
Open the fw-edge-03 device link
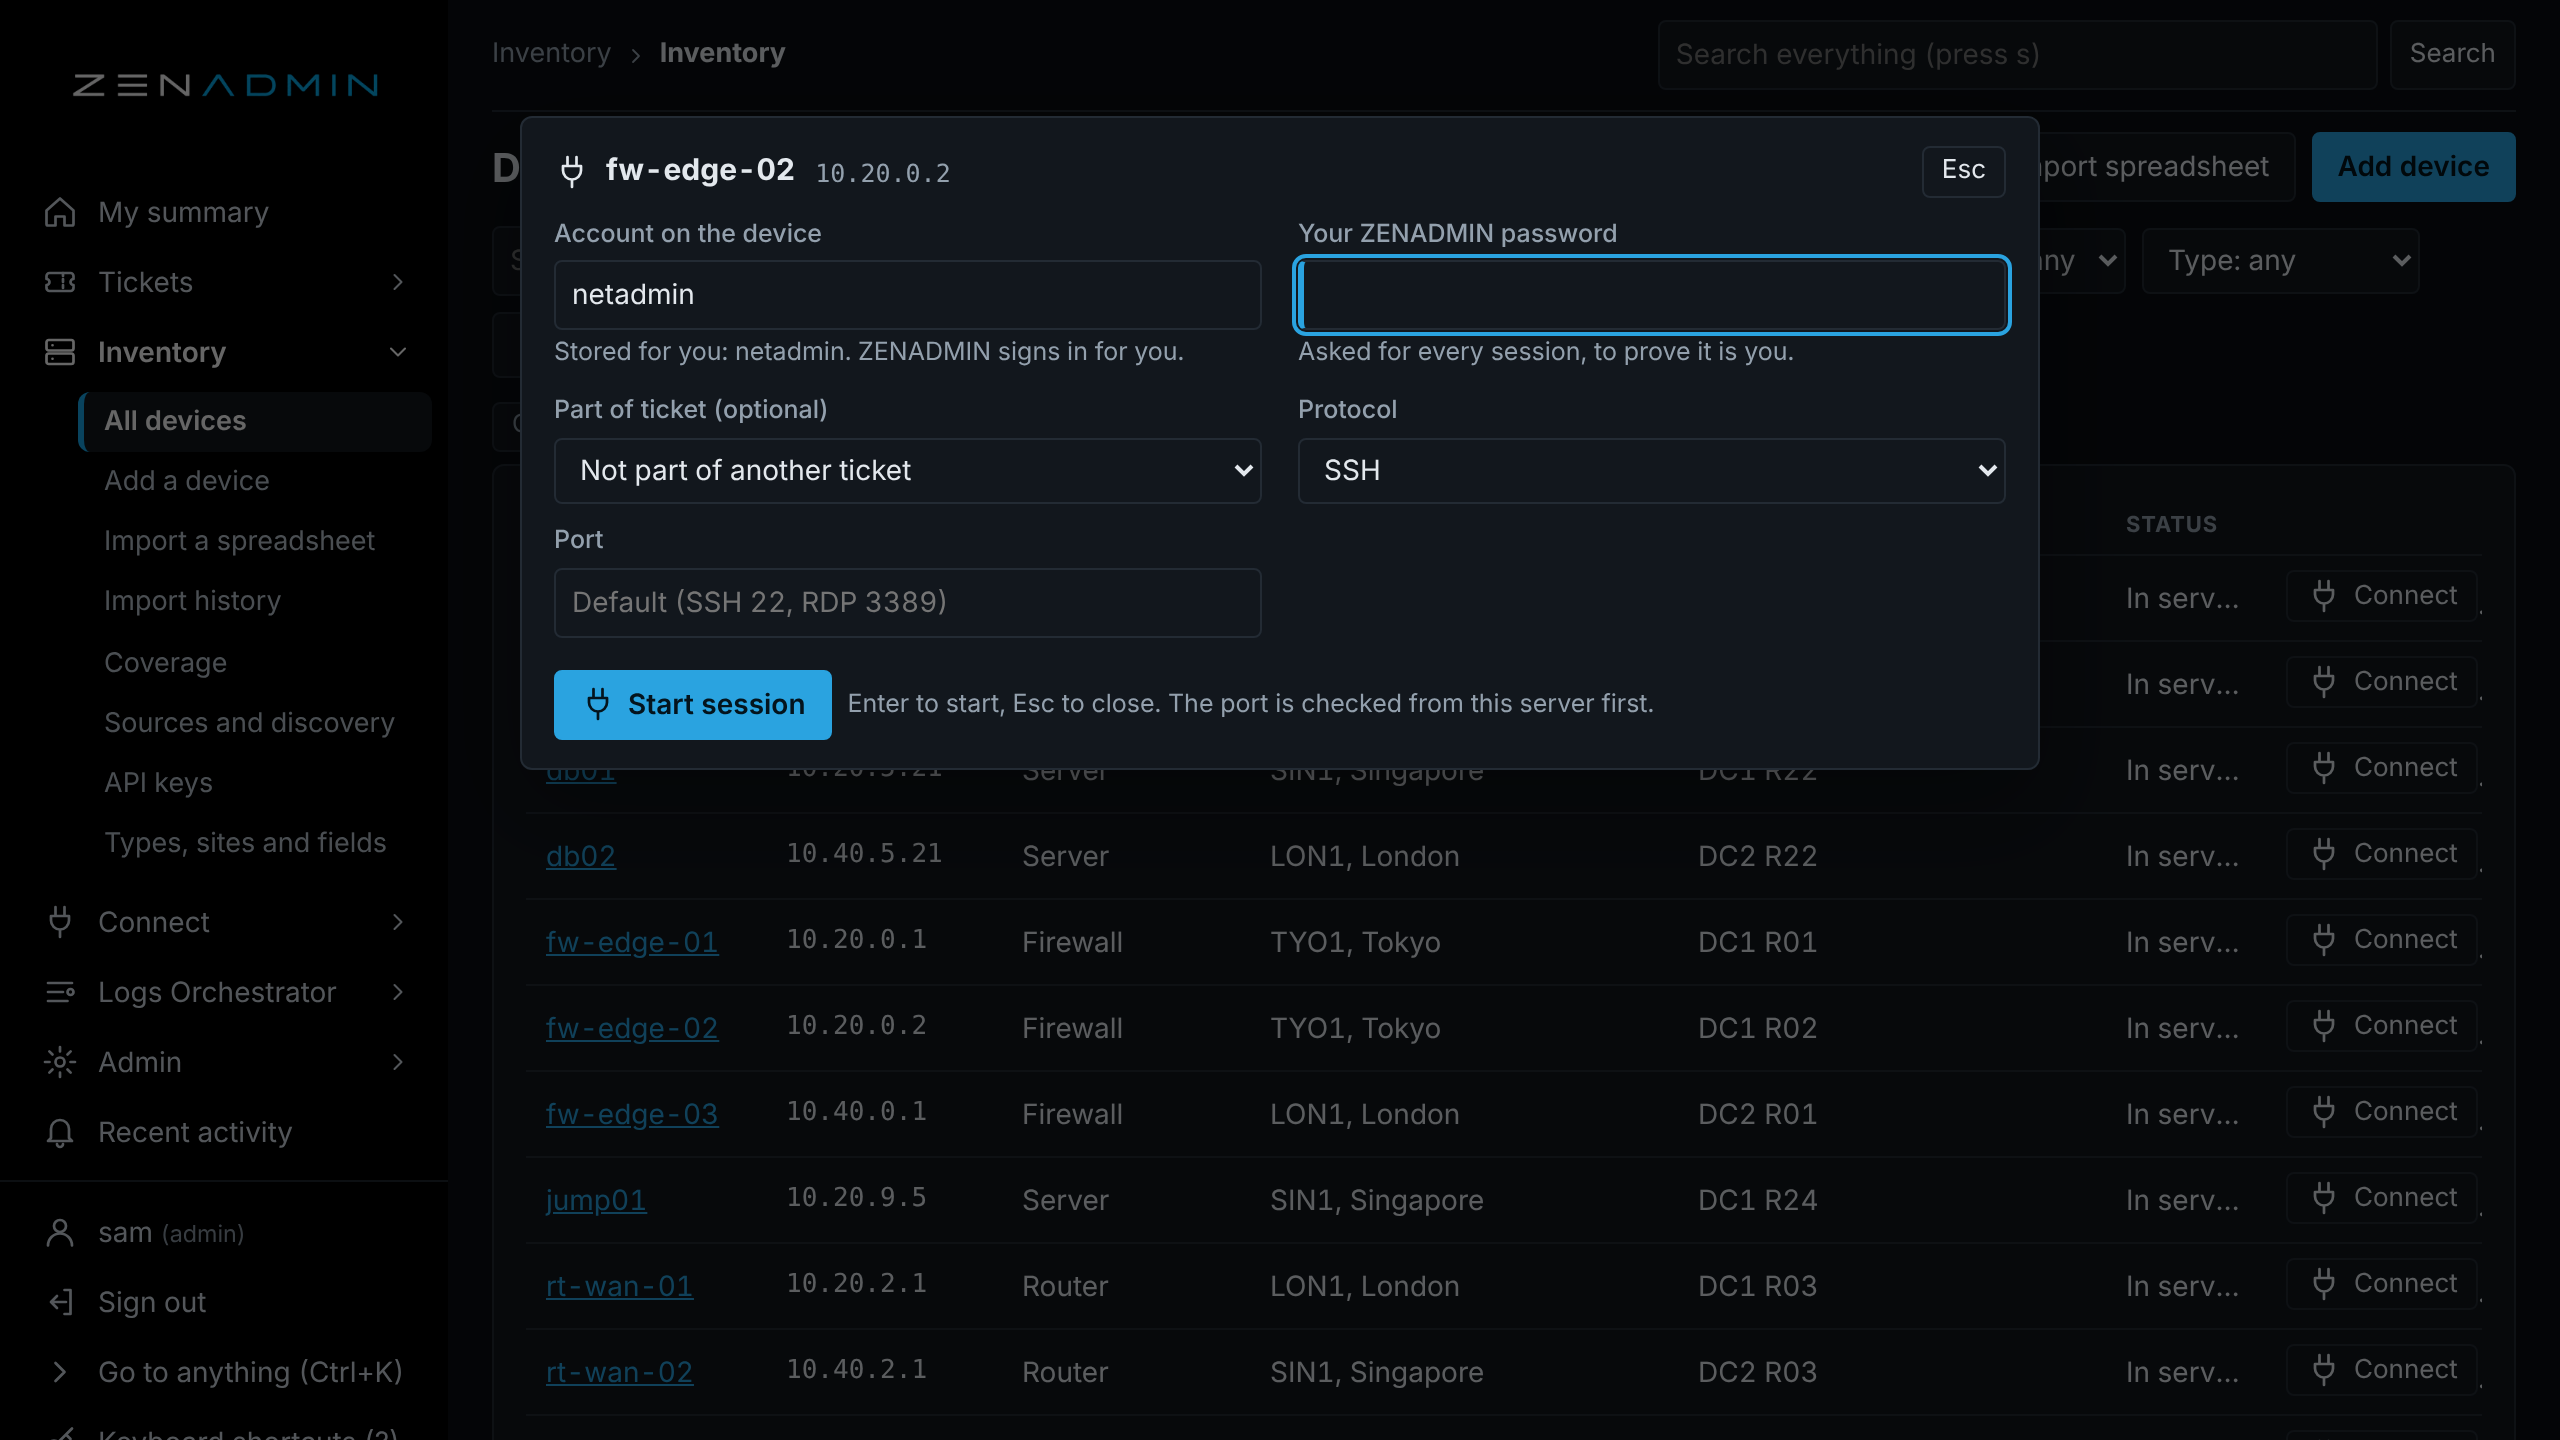[632, 1115]
